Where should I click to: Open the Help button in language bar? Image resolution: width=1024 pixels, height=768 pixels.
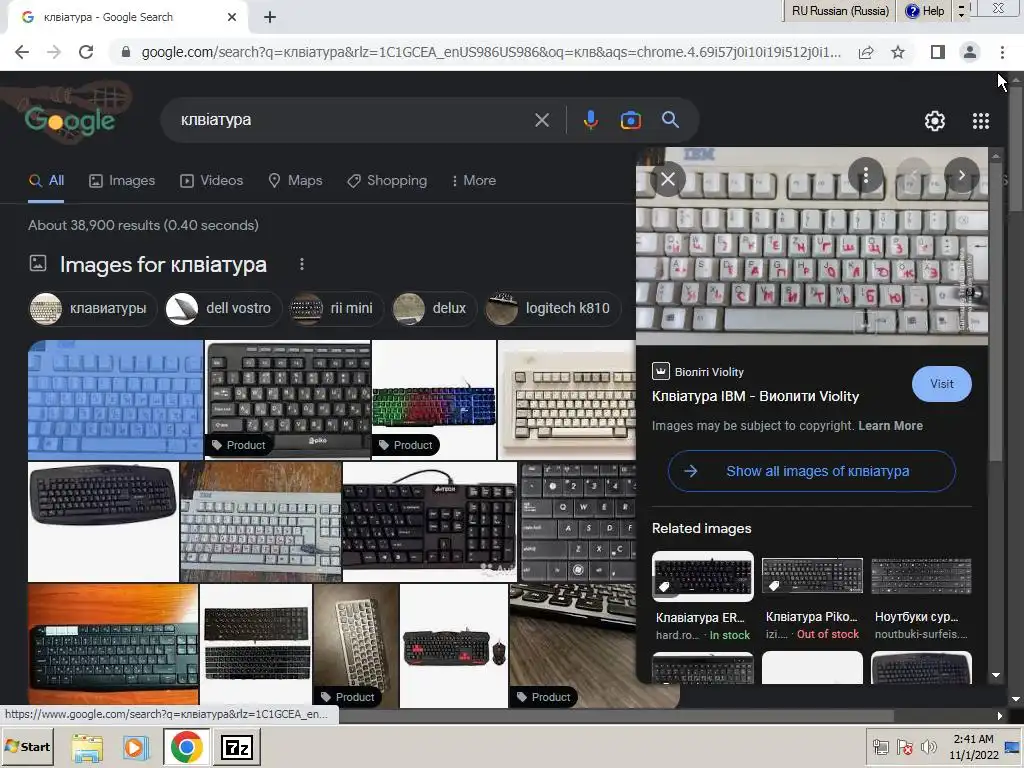pyautogui.click(x=925, y=11)
